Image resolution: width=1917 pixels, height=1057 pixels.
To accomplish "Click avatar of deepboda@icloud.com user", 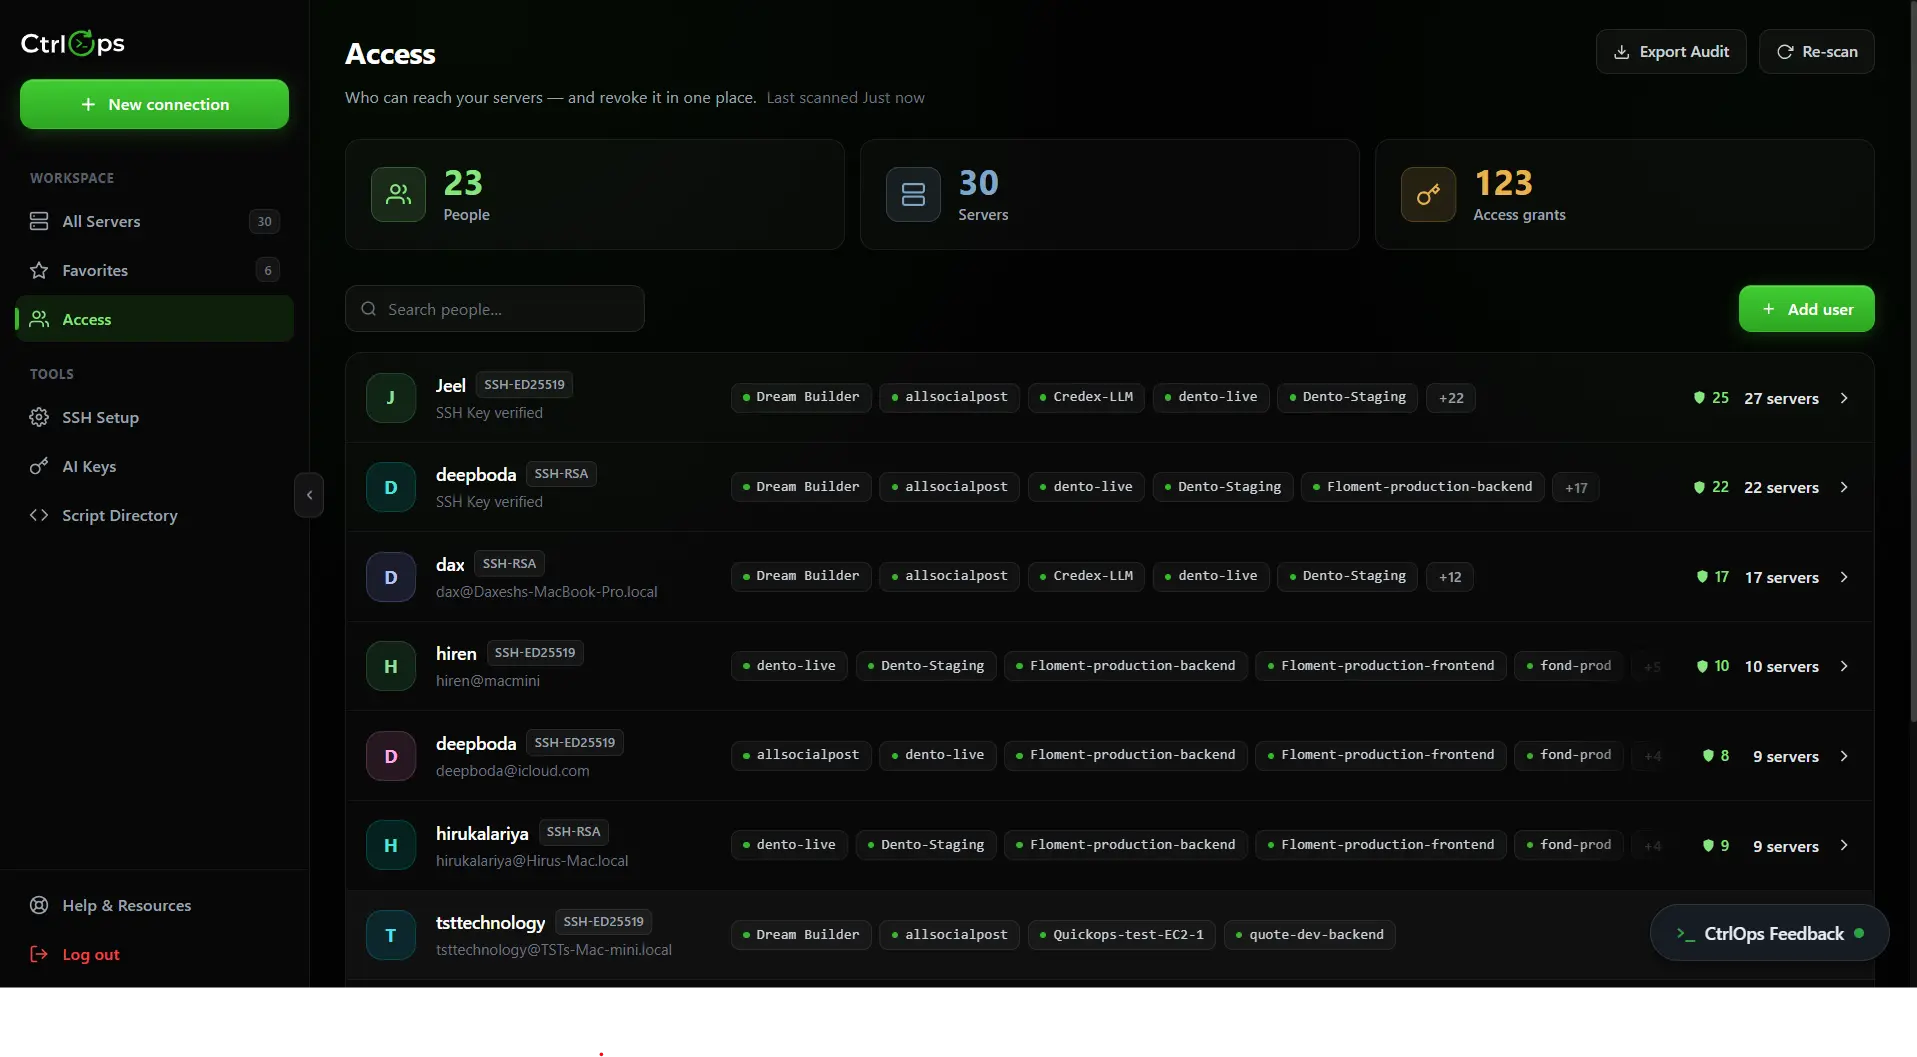I will [x=391, y=756].
